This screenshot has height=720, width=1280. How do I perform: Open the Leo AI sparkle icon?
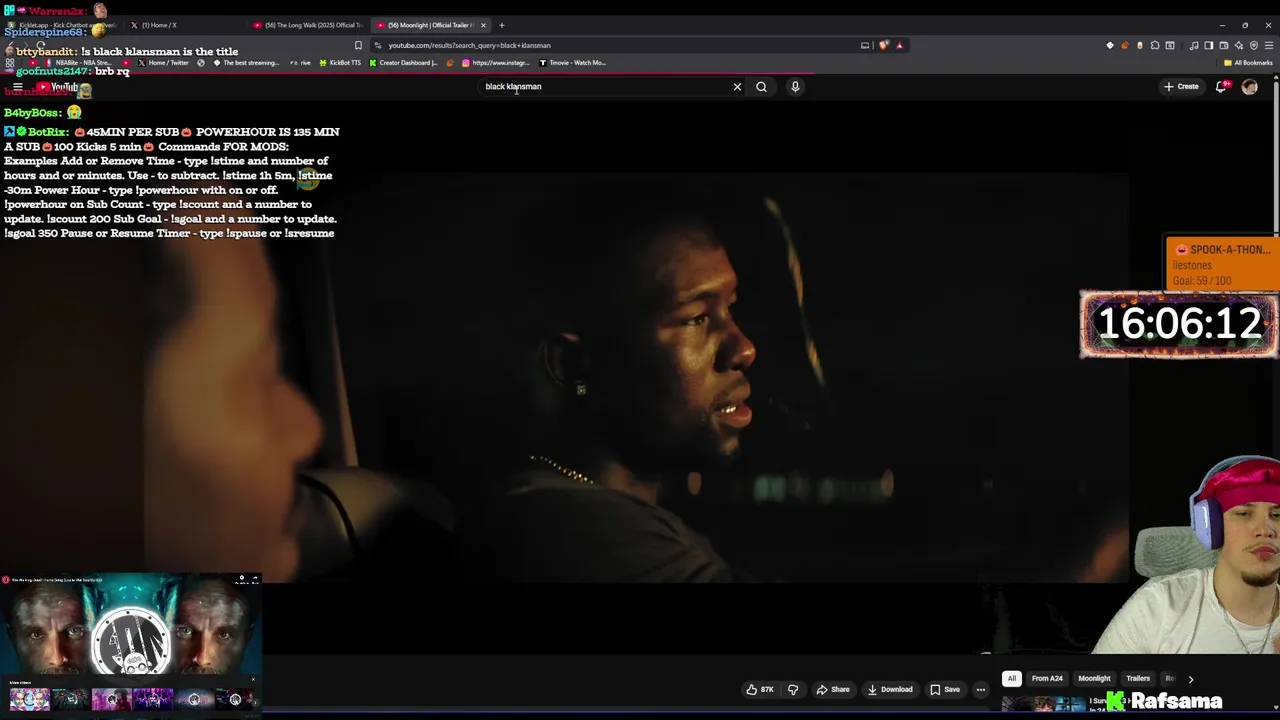coord(1239,45)
